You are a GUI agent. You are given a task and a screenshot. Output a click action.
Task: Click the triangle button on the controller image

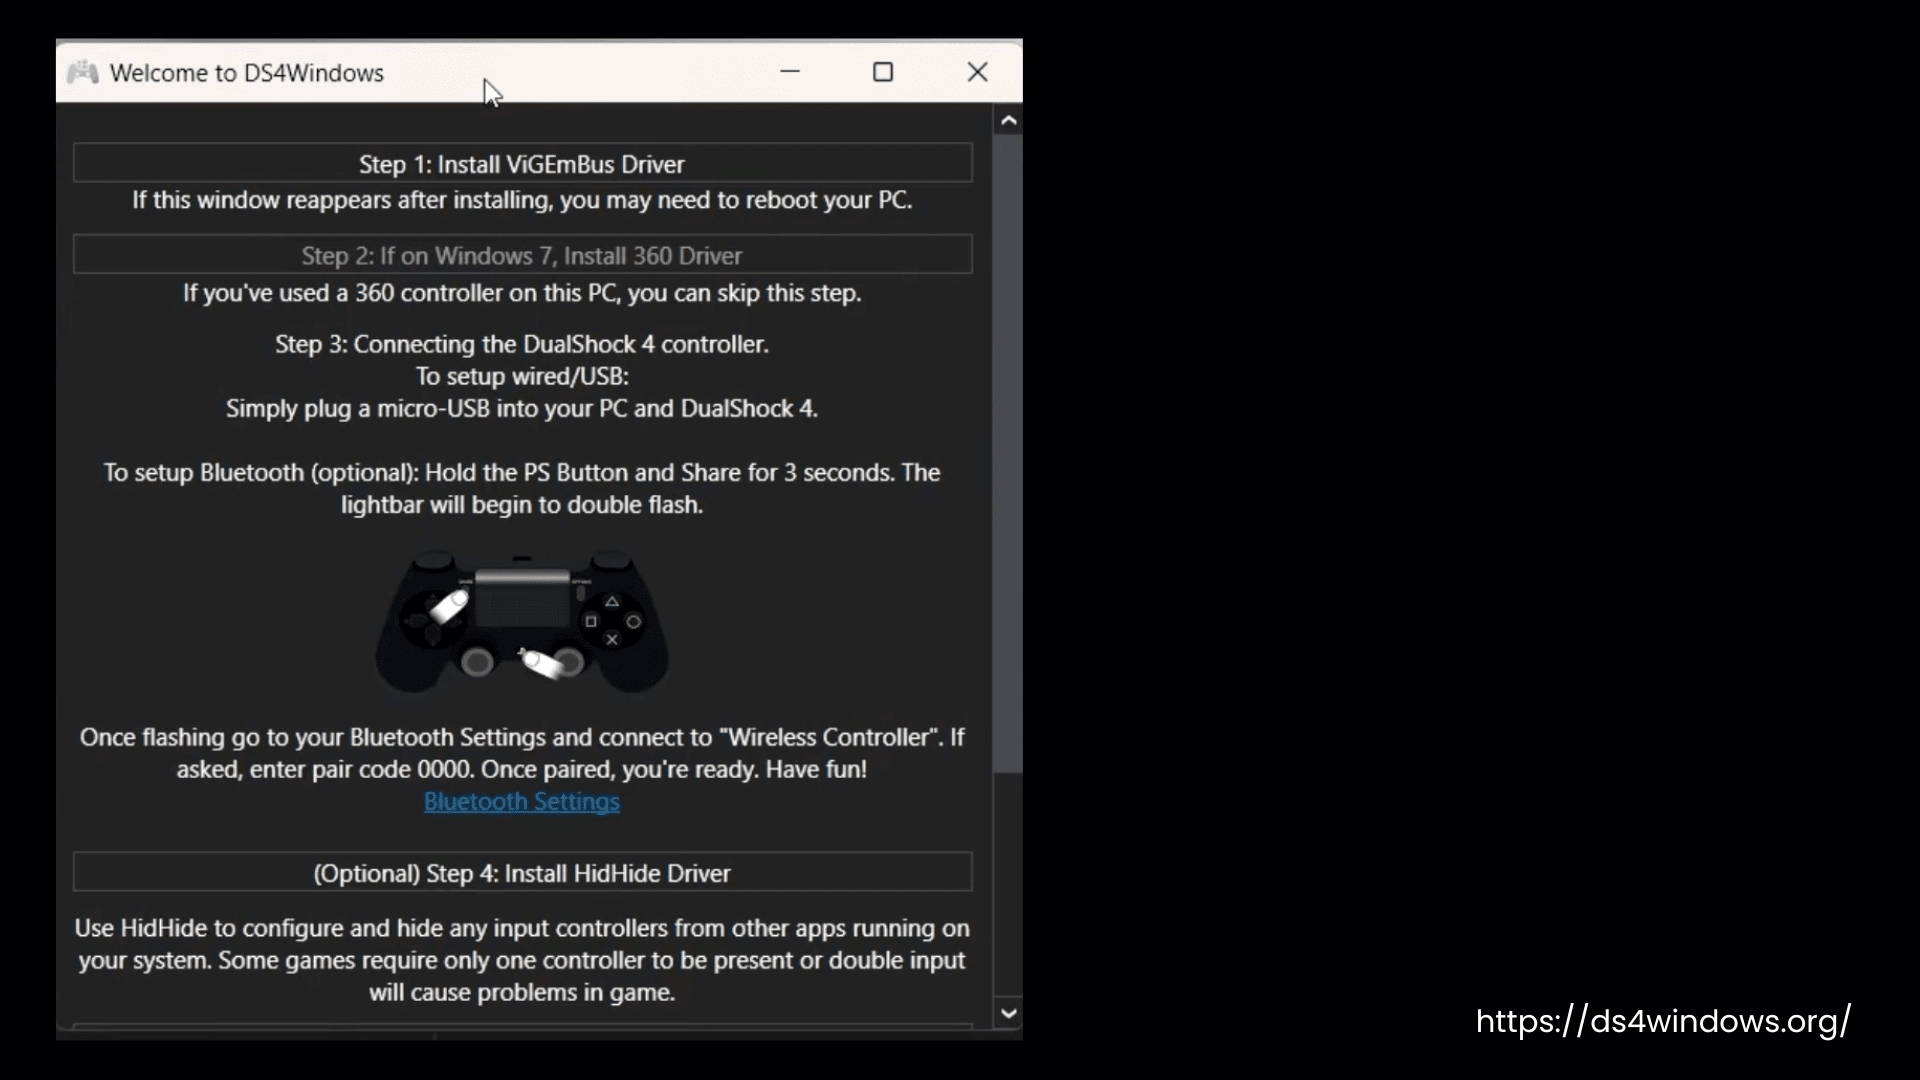[612, 602]
